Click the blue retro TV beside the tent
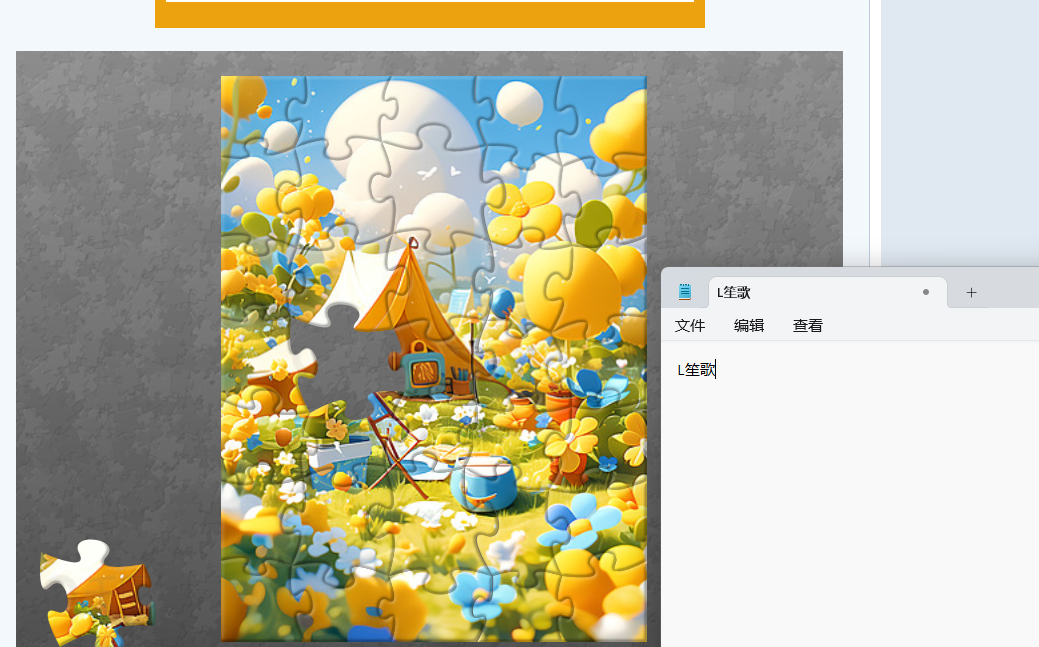1039x647 pixels. tap(423, 367)
